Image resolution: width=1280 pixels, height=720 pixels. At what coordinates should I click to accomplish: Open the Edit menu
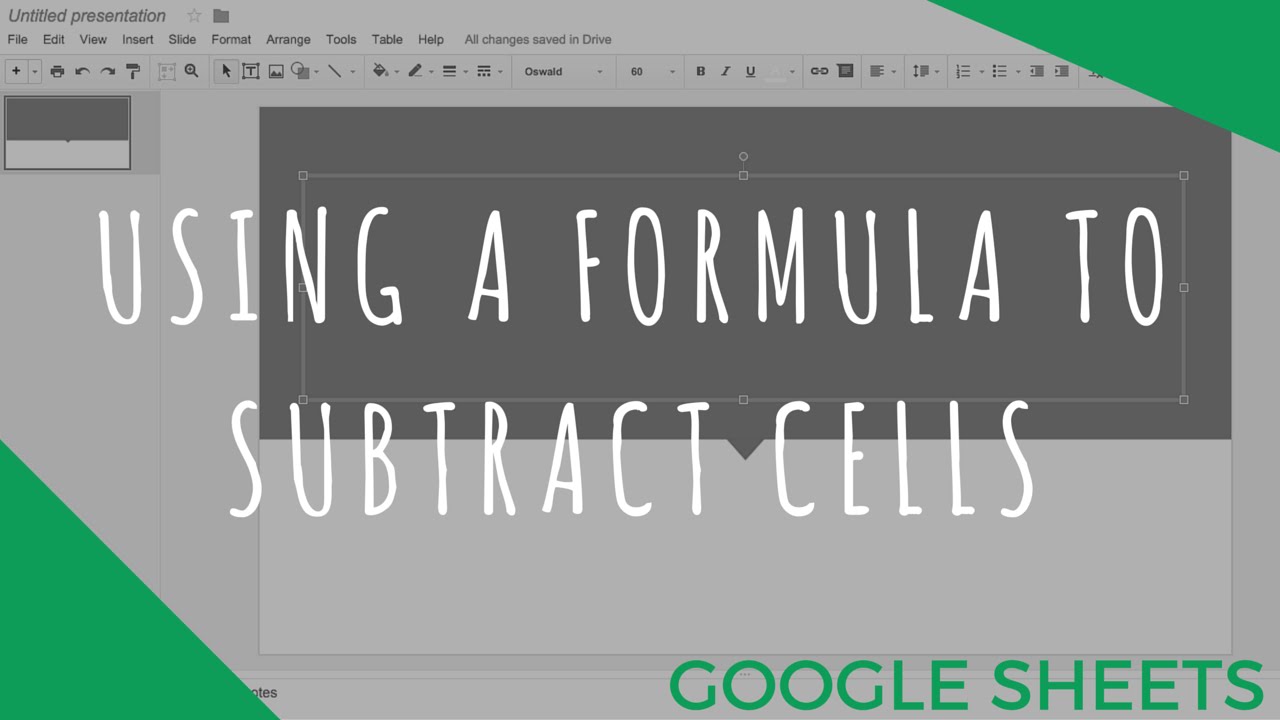click(53, 39)
